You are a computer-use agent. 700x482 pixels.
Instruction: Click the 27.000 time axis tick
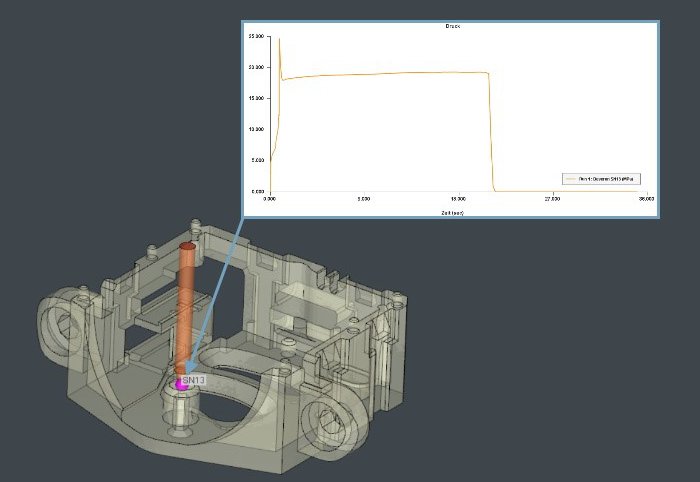click(x=552, y=199)
